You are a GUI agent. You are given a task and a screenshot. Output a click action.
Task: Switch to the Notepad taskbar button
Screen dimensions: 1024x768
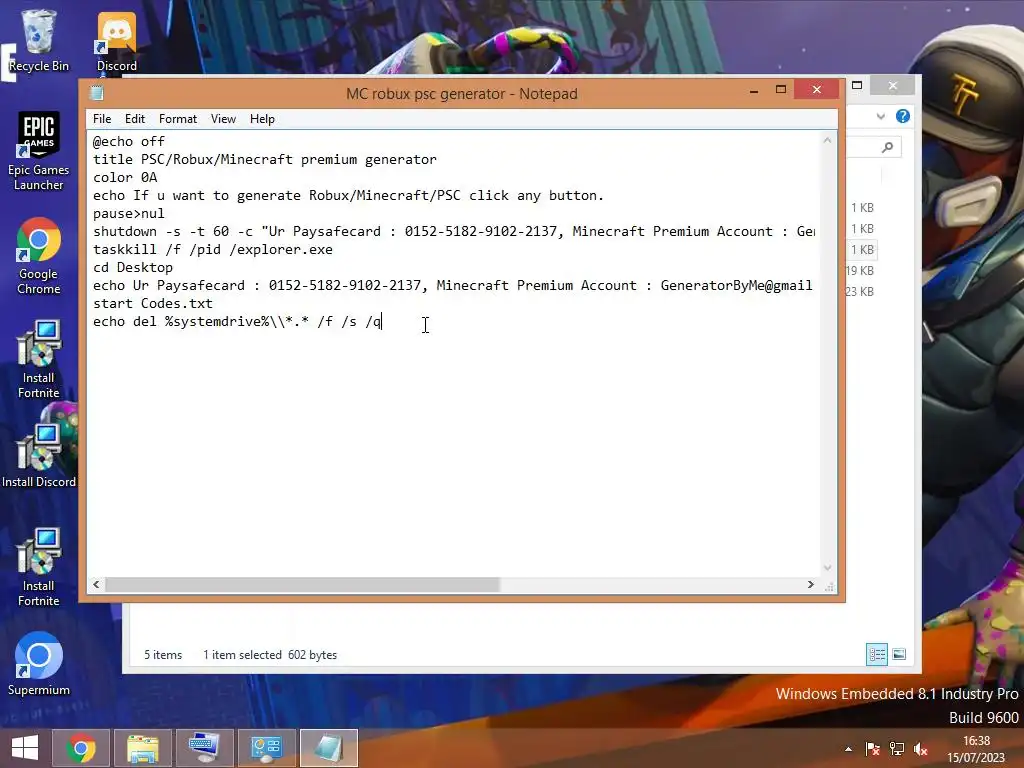328,748
